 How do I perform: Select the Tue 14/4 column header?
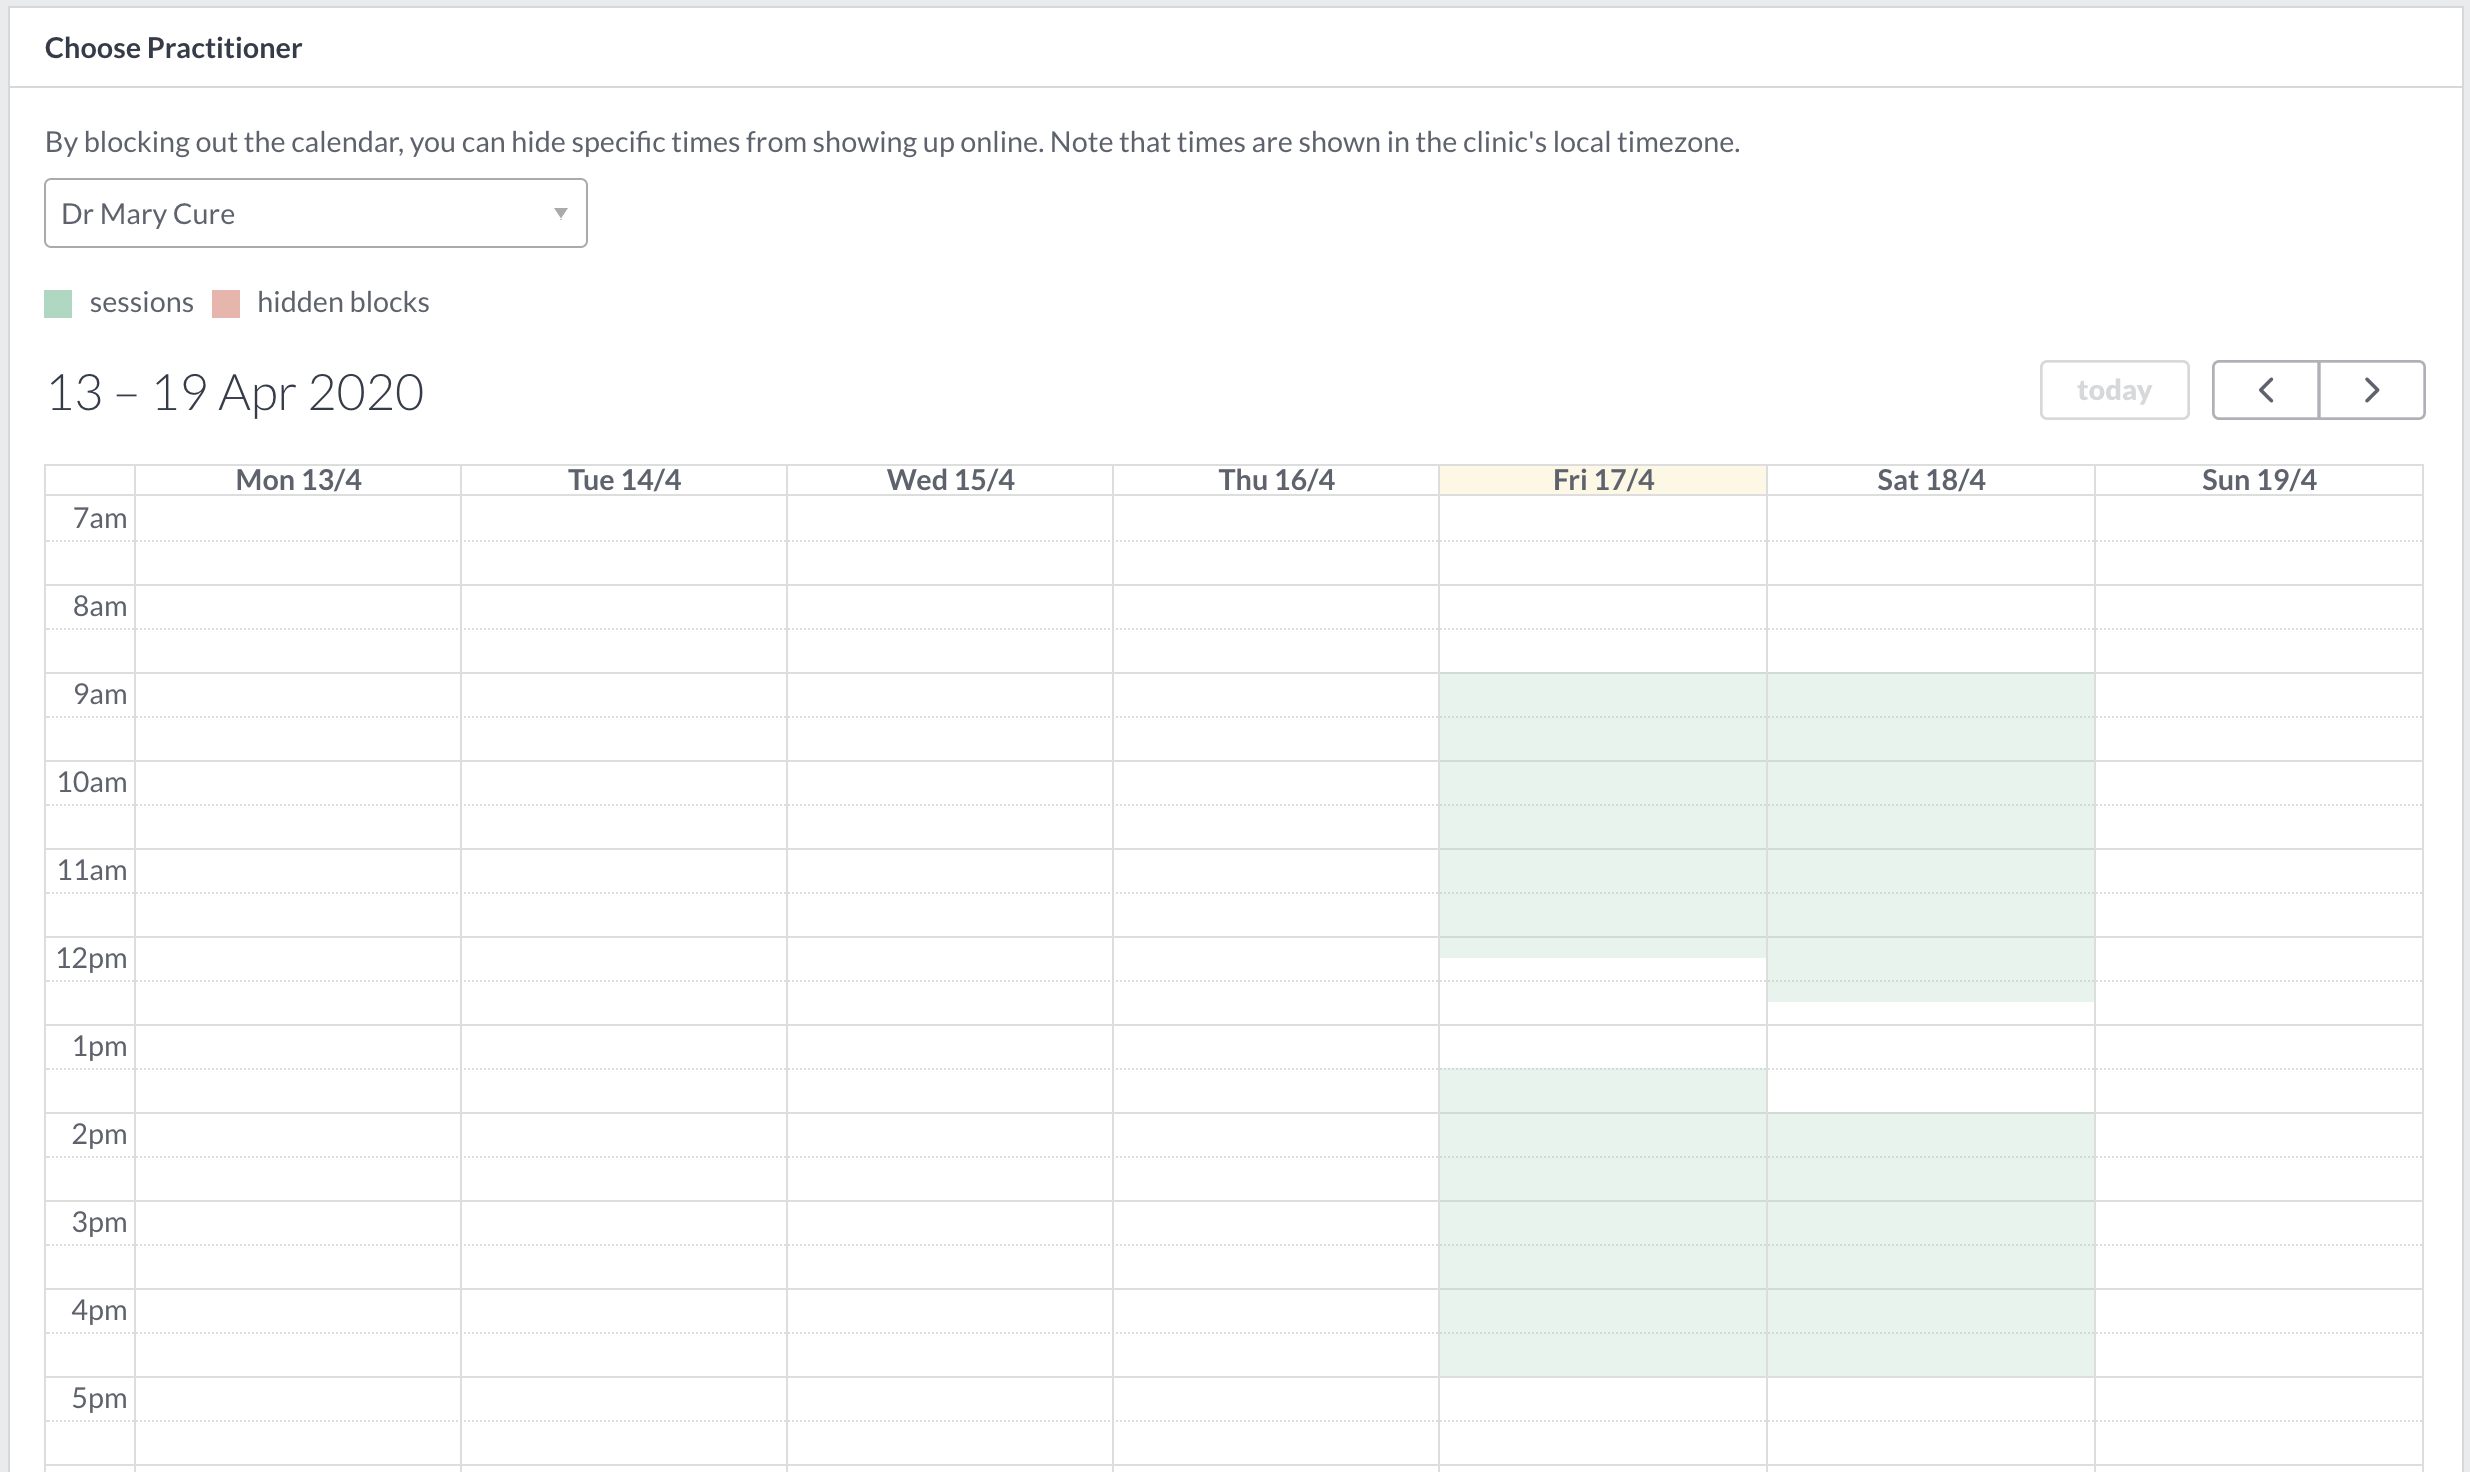point(624,480)
